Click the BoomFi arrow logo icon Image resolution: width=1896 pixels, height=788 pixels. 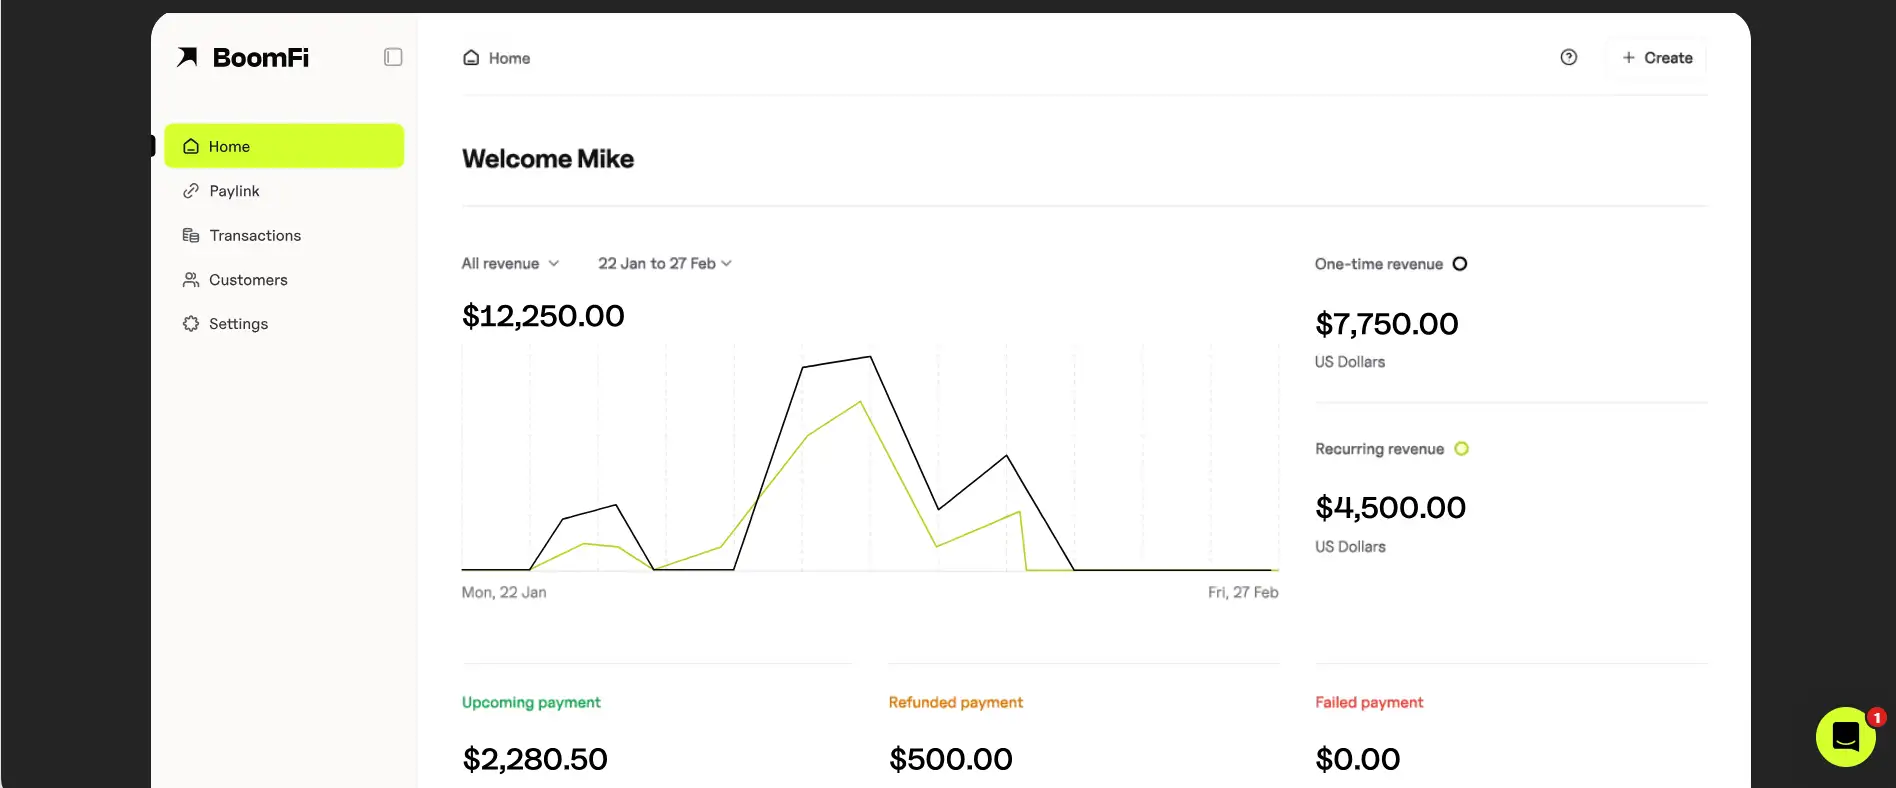tap(187, 57)
